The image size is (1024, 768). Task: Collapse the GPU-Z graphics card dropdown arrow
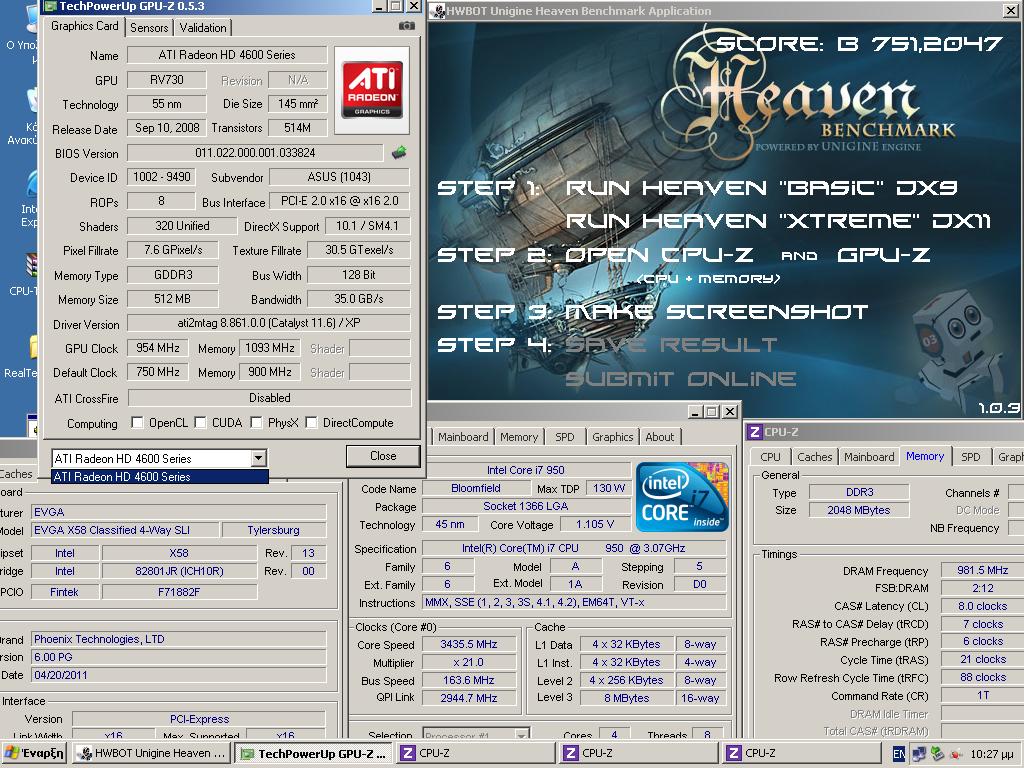tap(259, 458)
